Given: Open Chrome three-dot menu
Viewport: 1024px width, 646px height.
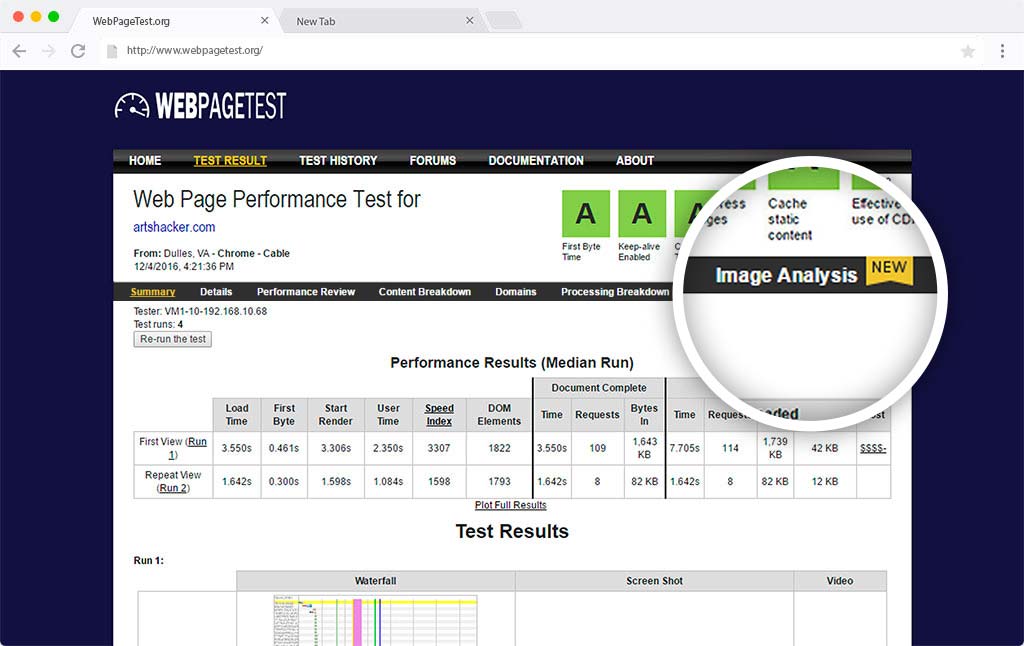Looking at the screenshot, I should pos(1002,51).
